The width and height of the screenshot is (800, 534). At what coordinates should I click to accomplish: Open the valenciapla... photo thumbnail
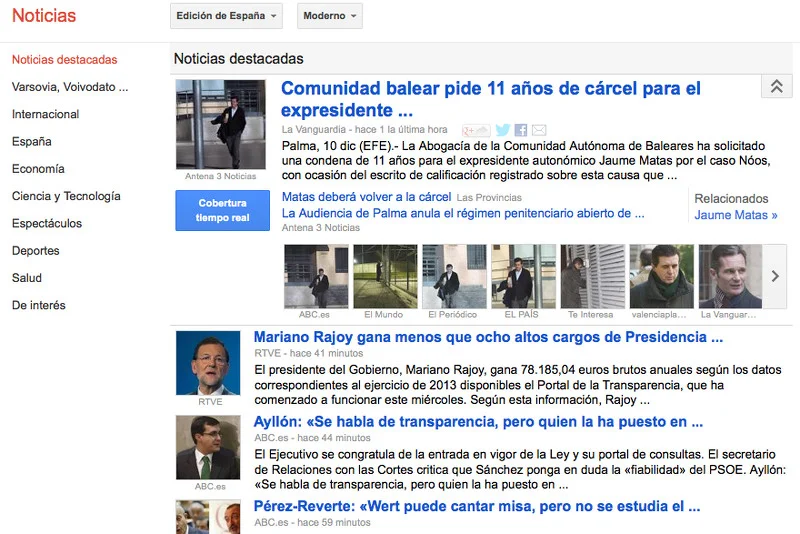pyautogui.click(x=662, y=276)
